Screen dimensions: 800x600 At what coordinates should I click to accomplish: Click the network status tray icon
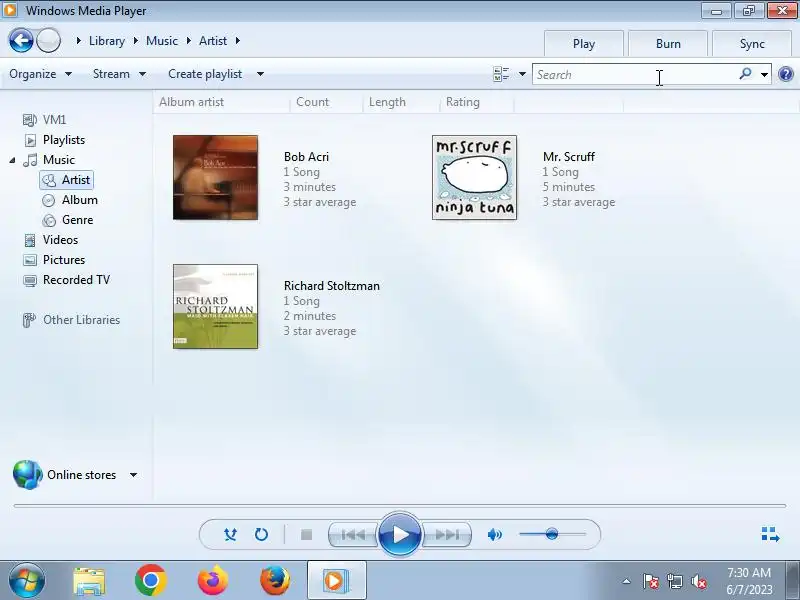point(675,581)
